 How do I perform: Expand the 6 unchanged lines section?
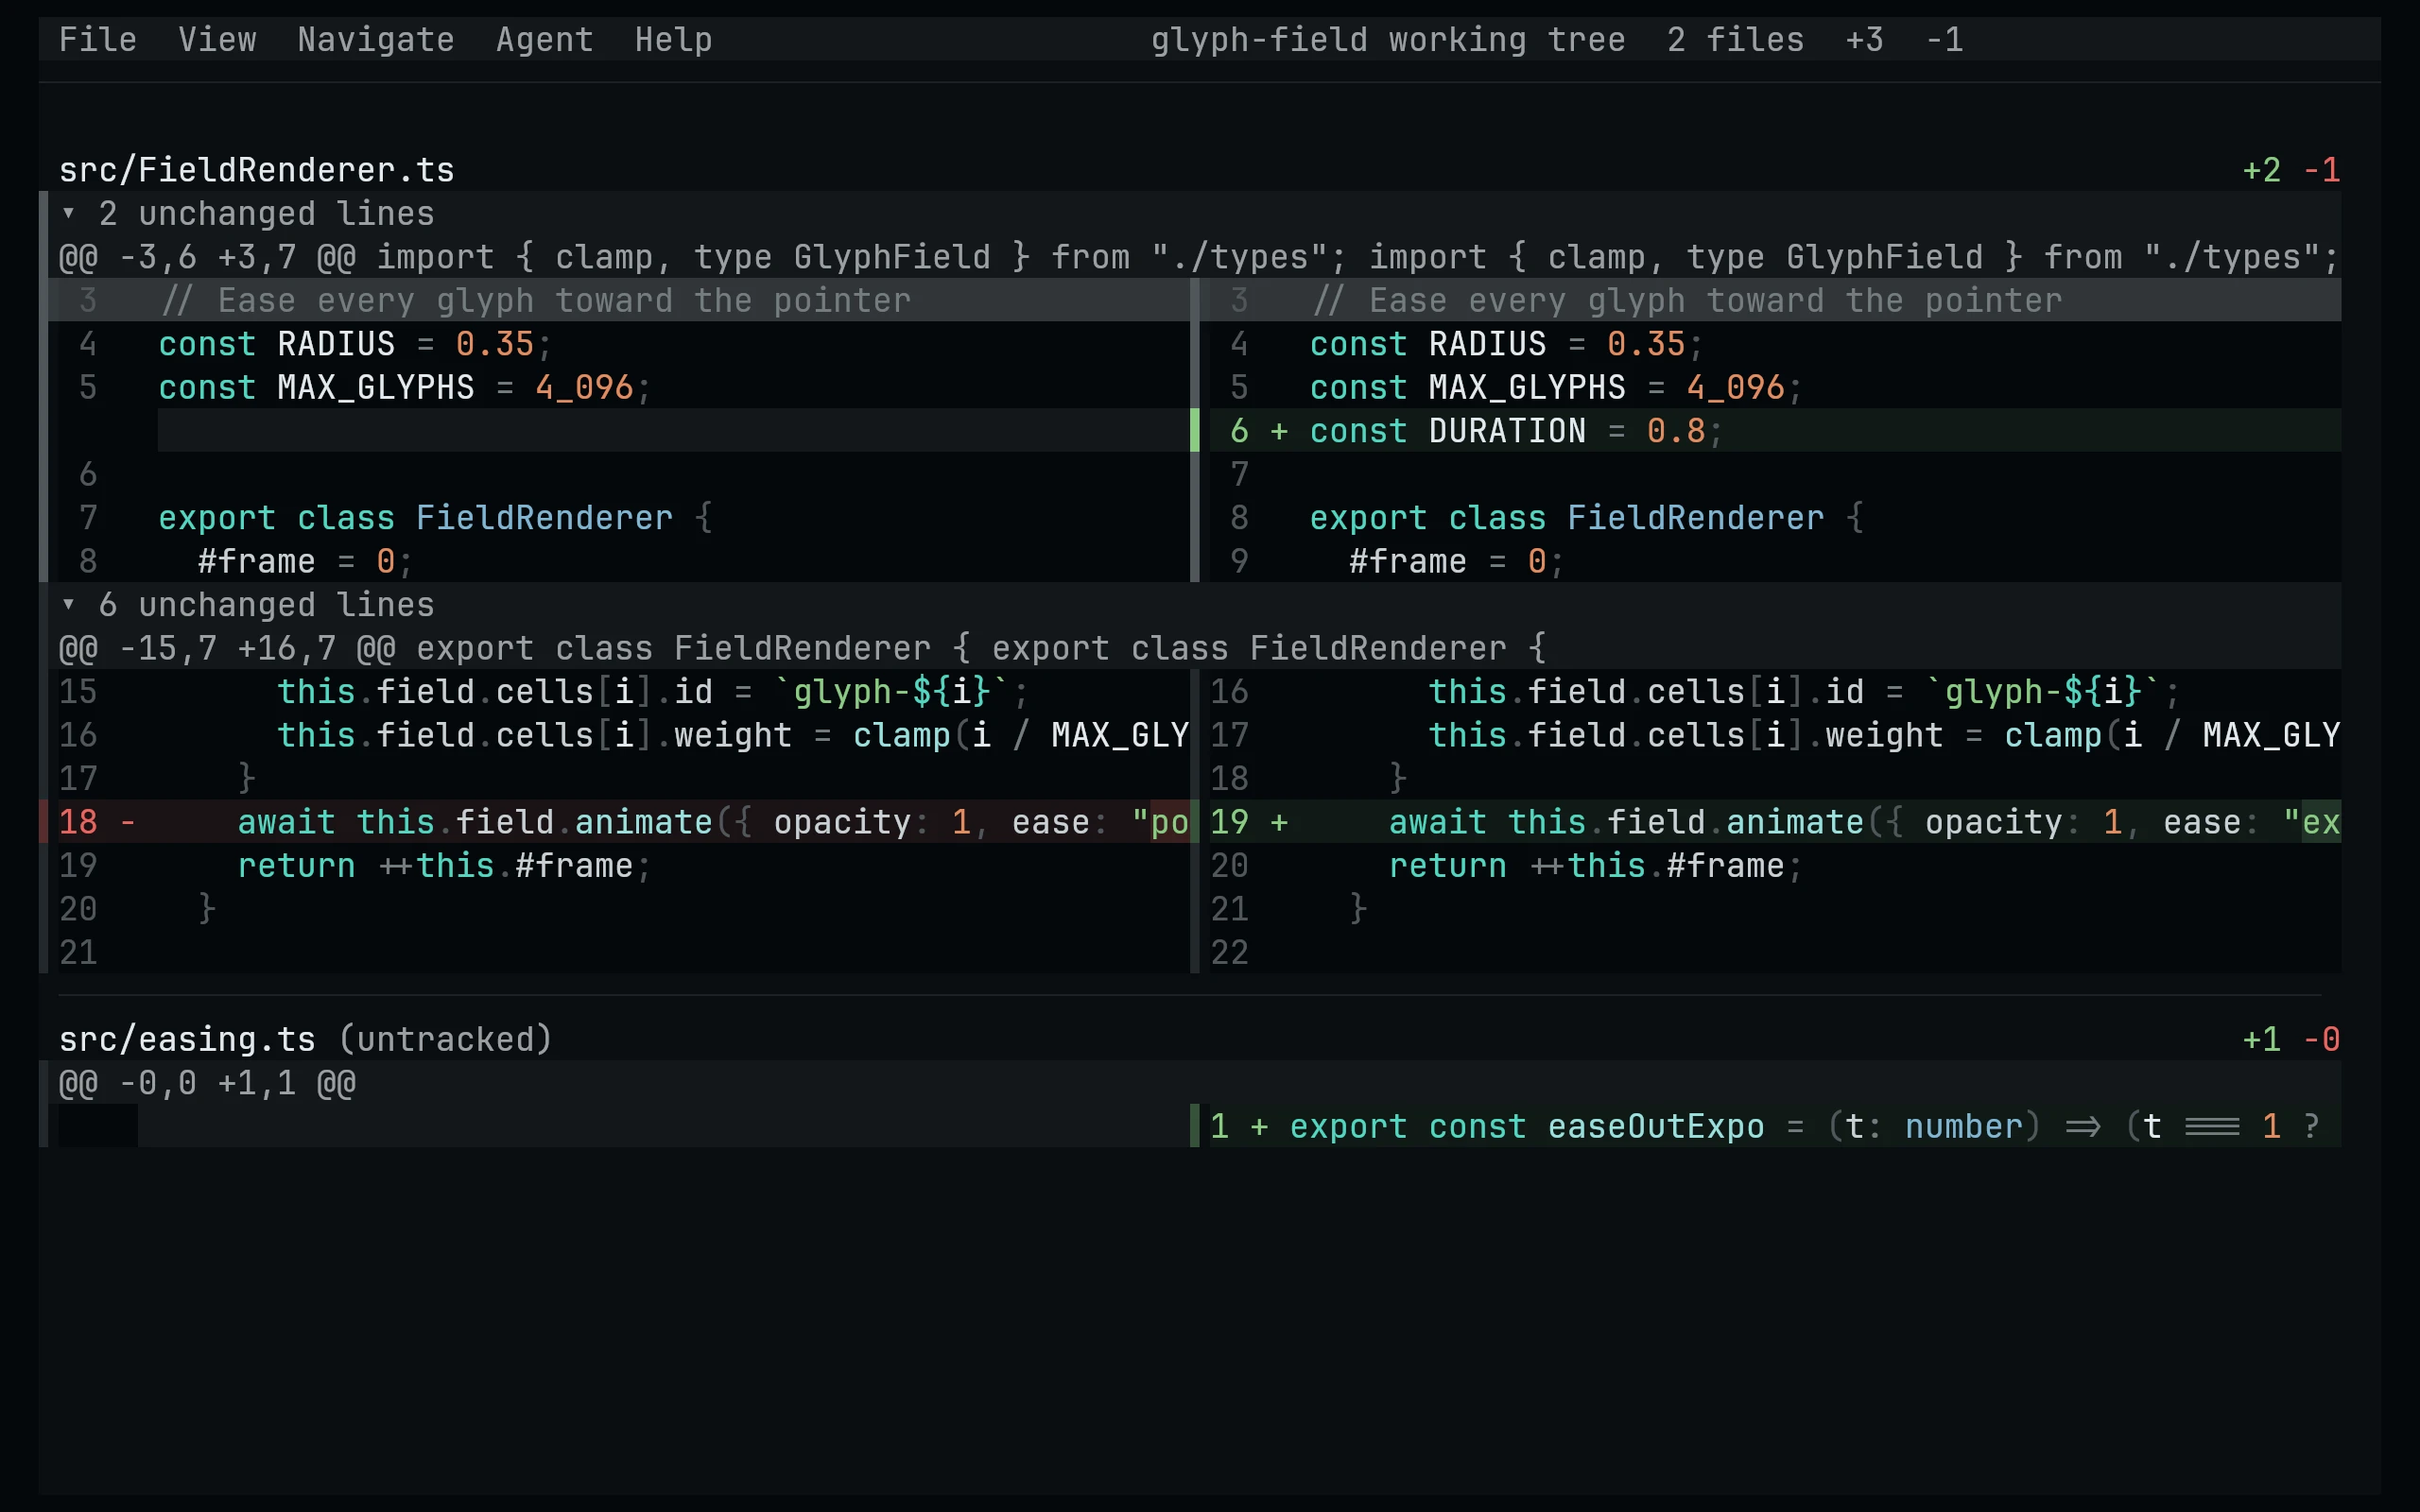[1194, 604]
